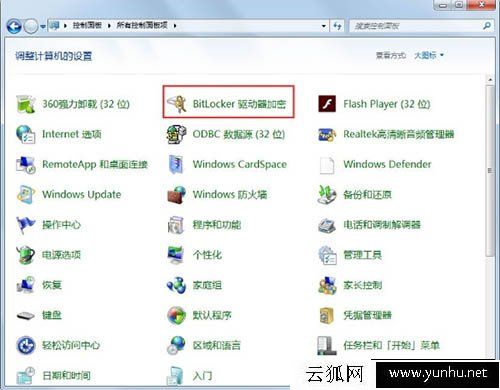The height and width of the screenshot is (390, 500).
Task: Click the scrollbar up arrow
Action: tap(490, 80)
